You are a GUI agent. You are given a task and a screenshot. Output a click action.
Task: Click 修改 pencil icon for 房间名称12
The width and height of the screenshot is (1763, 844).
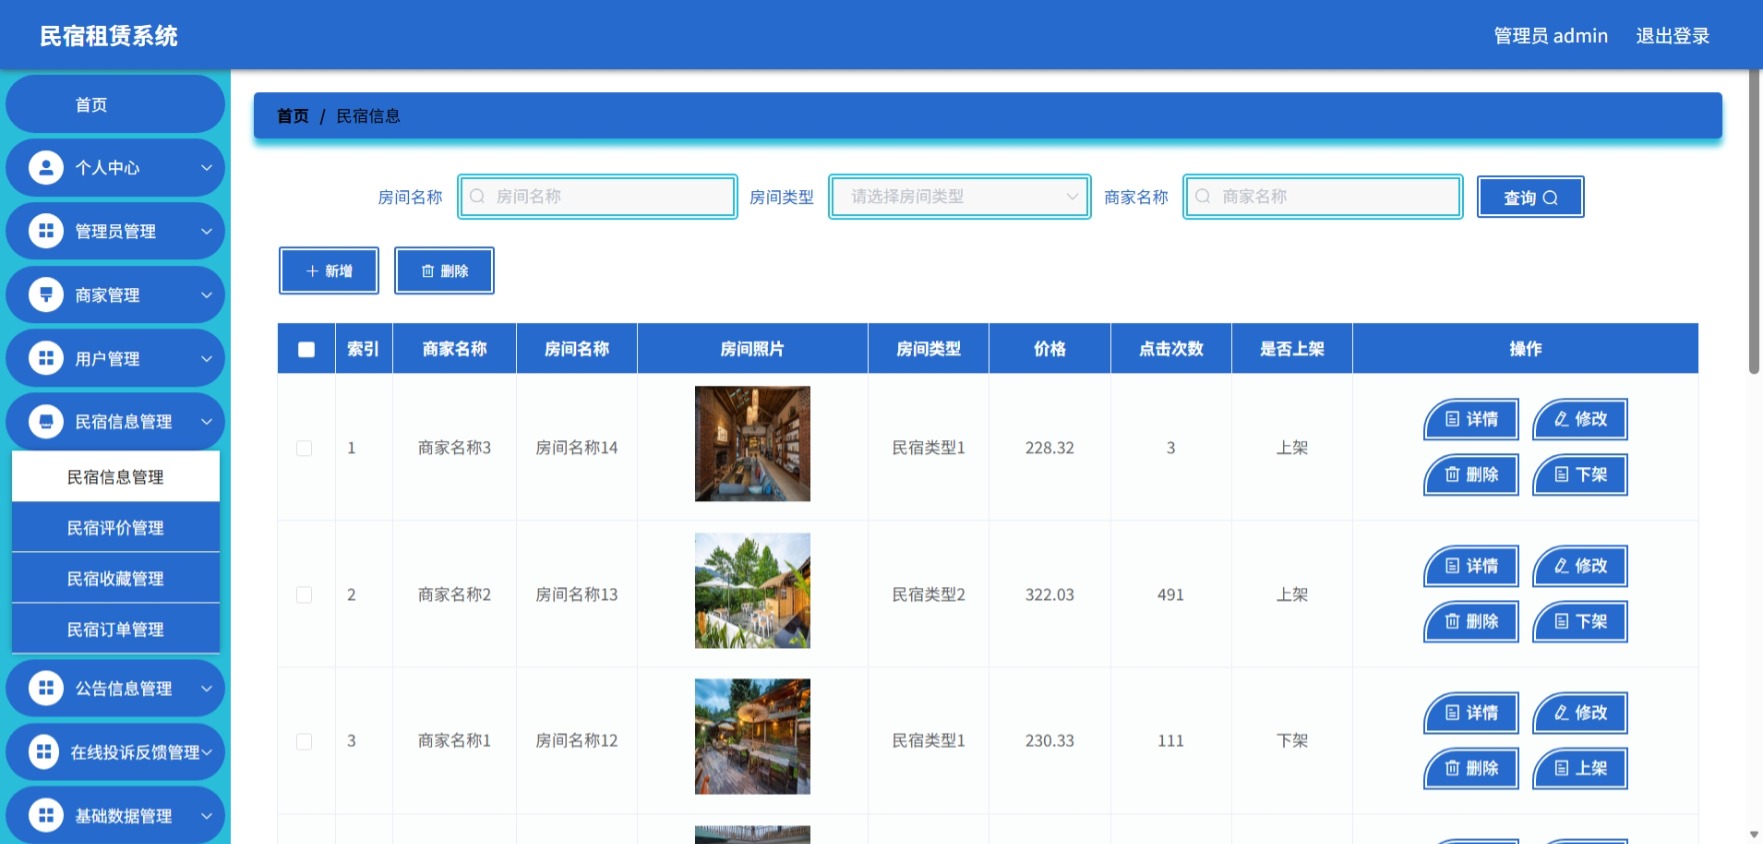coord(1561,713)
